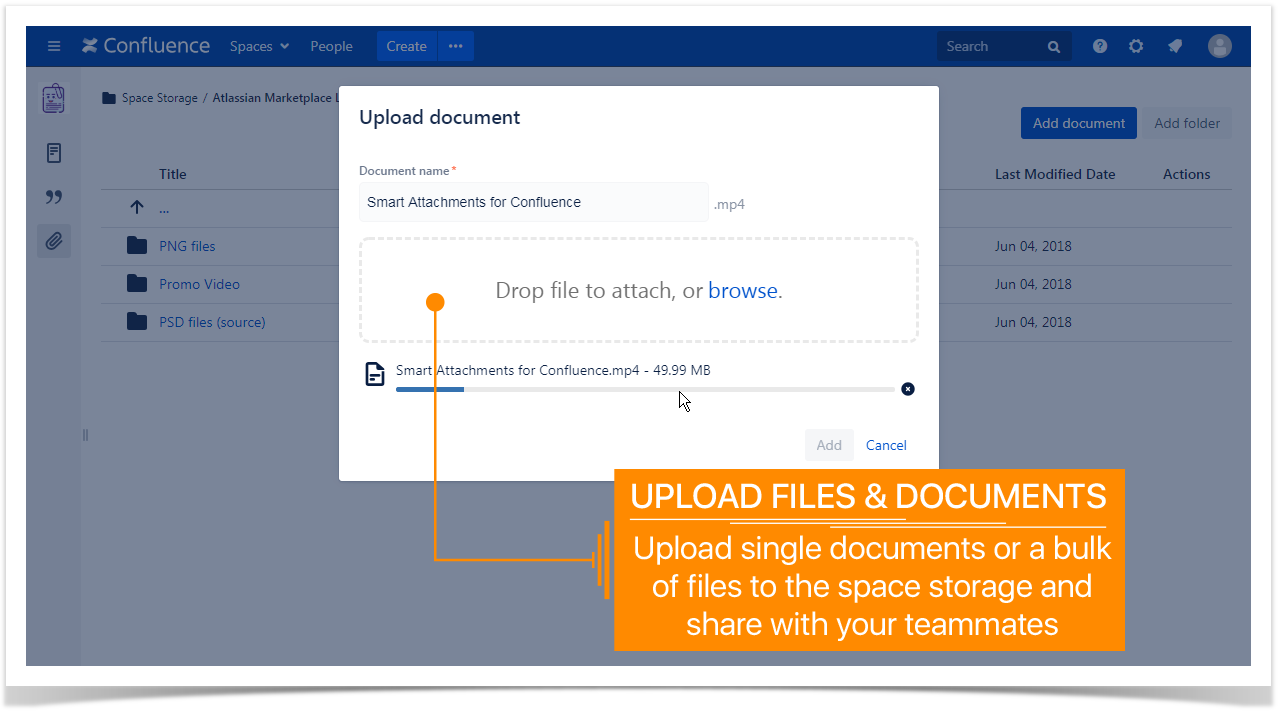Sort by Last Modified Date column
The height and width of the screenshot is (715, 1285).
(1055, 174)
